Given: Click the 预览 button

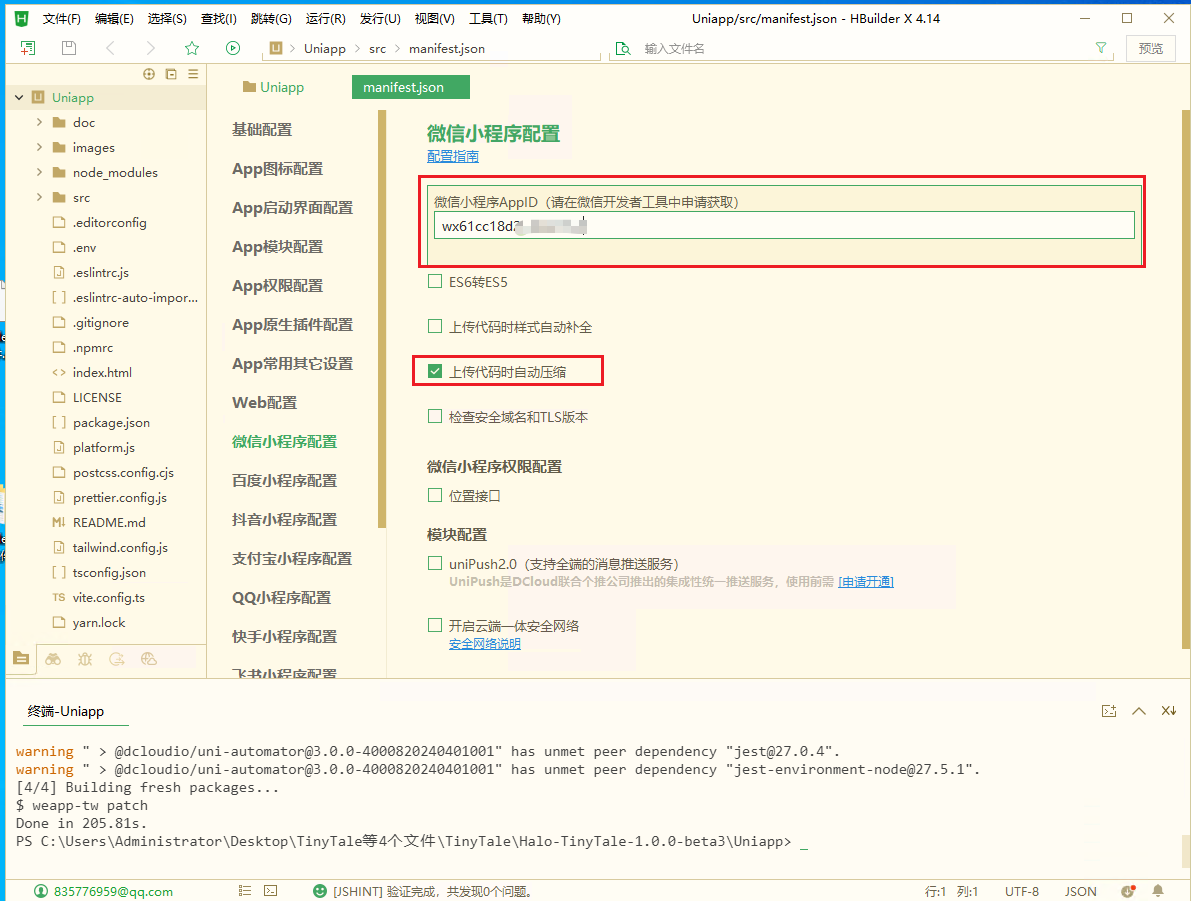Looking at the screenshot, I should click(x=1151, y=49).
